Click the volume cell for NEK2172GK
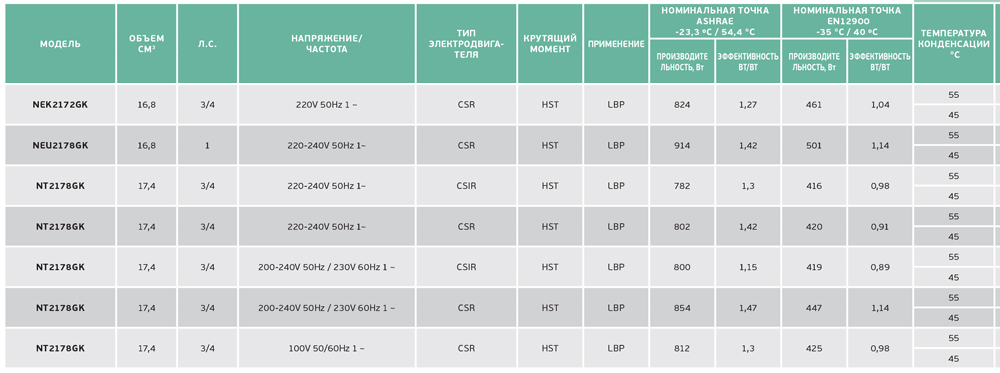Viewport: 1000px width, 373px height. (147, 105)
